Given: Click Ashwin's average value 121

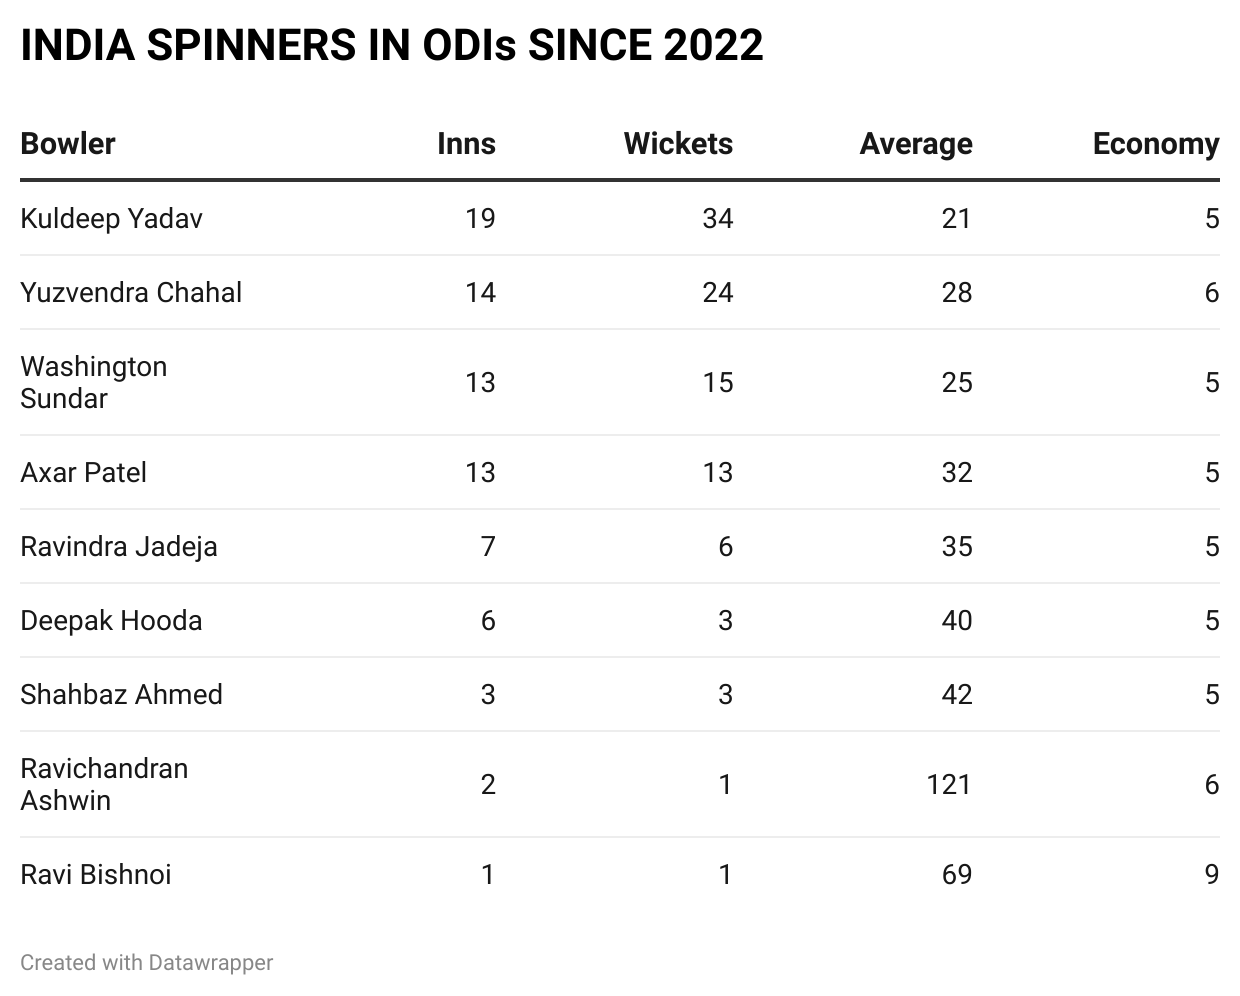Looking at the screenshot, I should click(948, 784).
